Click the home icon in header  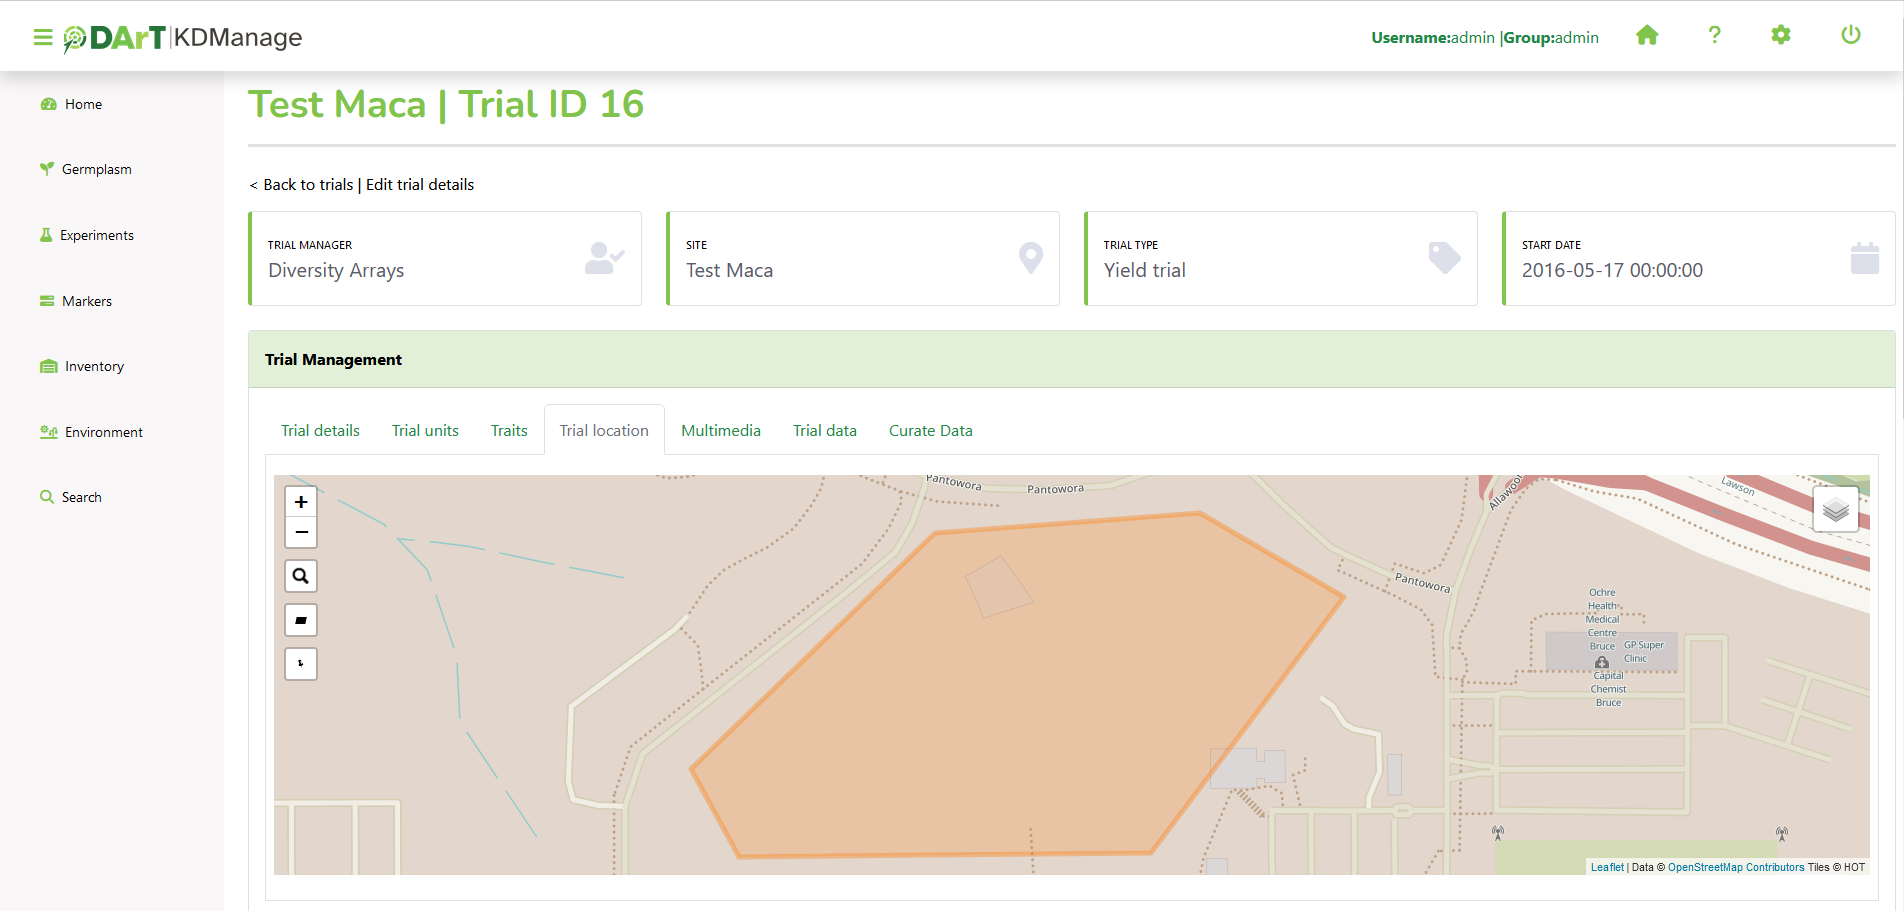[1647, 36]
